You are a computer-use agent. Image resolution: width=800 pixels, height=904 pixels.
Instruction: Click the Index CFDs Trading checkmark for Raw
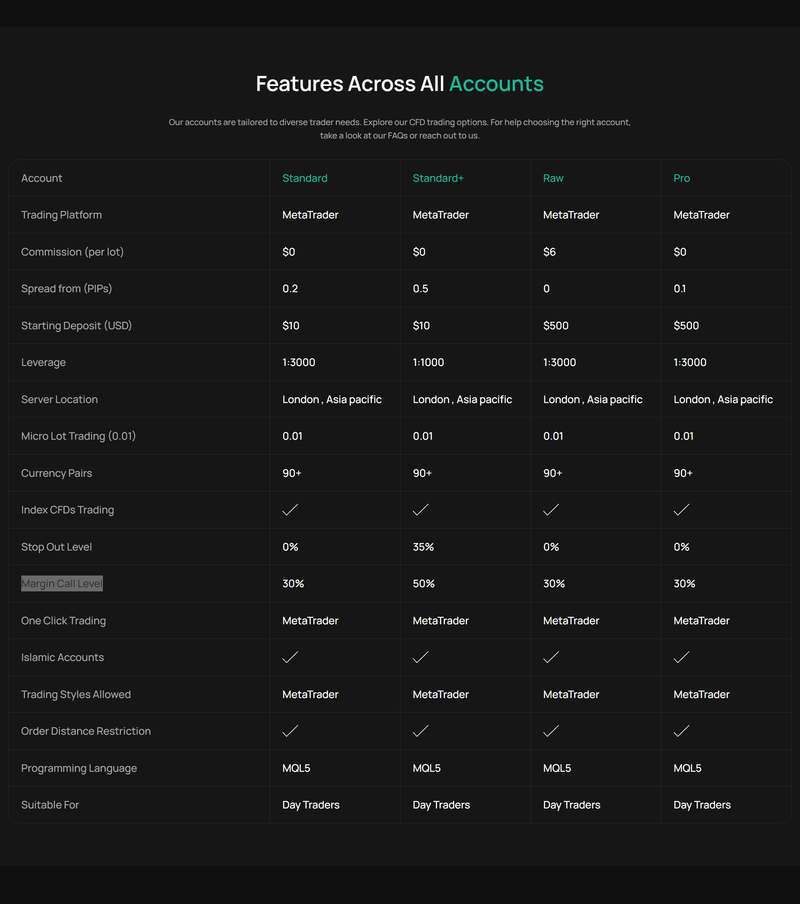[x=550, y=510]
